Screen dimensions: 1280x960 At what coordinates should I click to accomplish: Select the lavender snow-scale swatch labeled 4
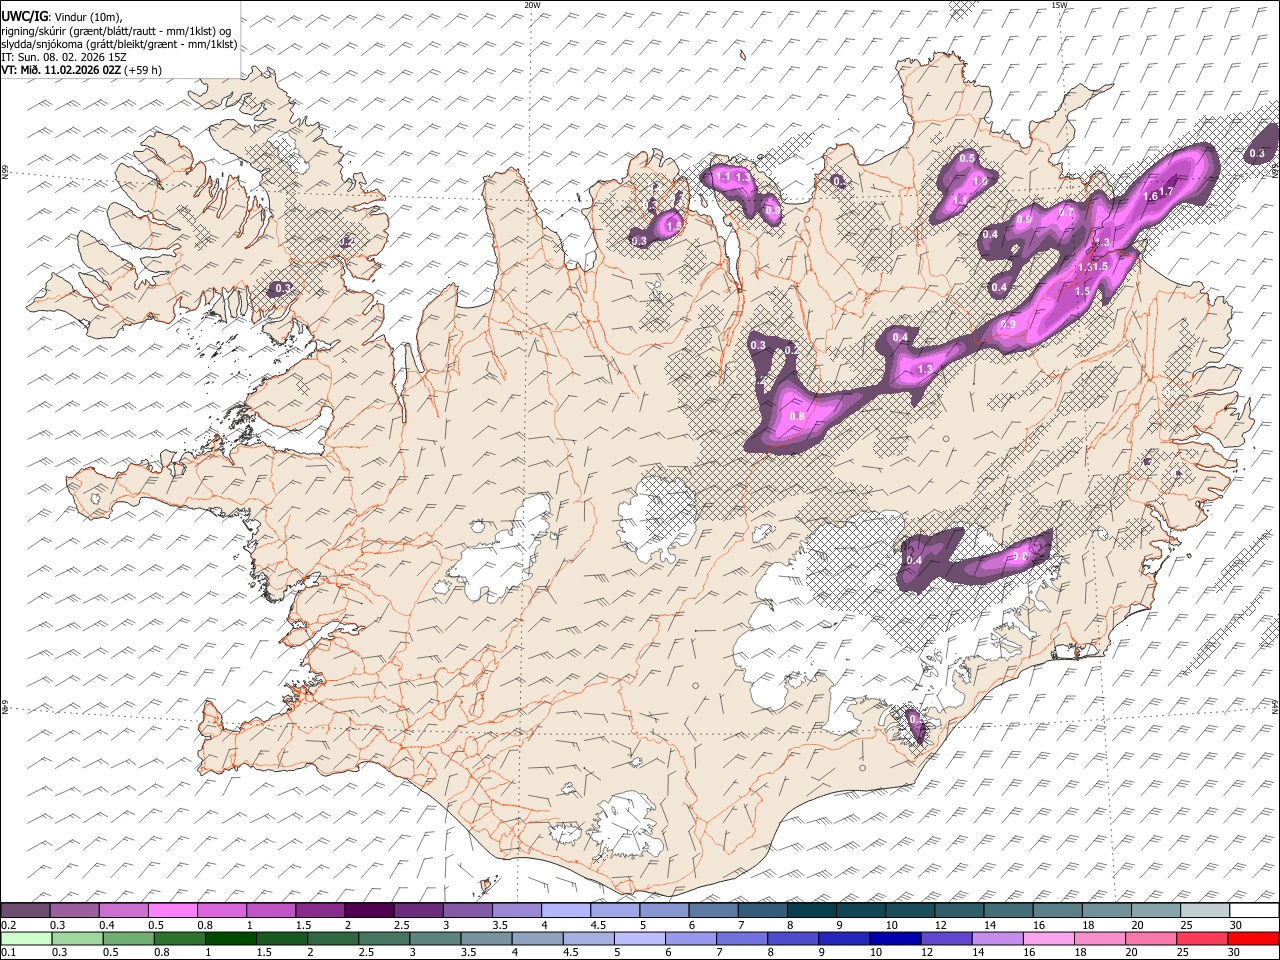(x=566, y=911)
